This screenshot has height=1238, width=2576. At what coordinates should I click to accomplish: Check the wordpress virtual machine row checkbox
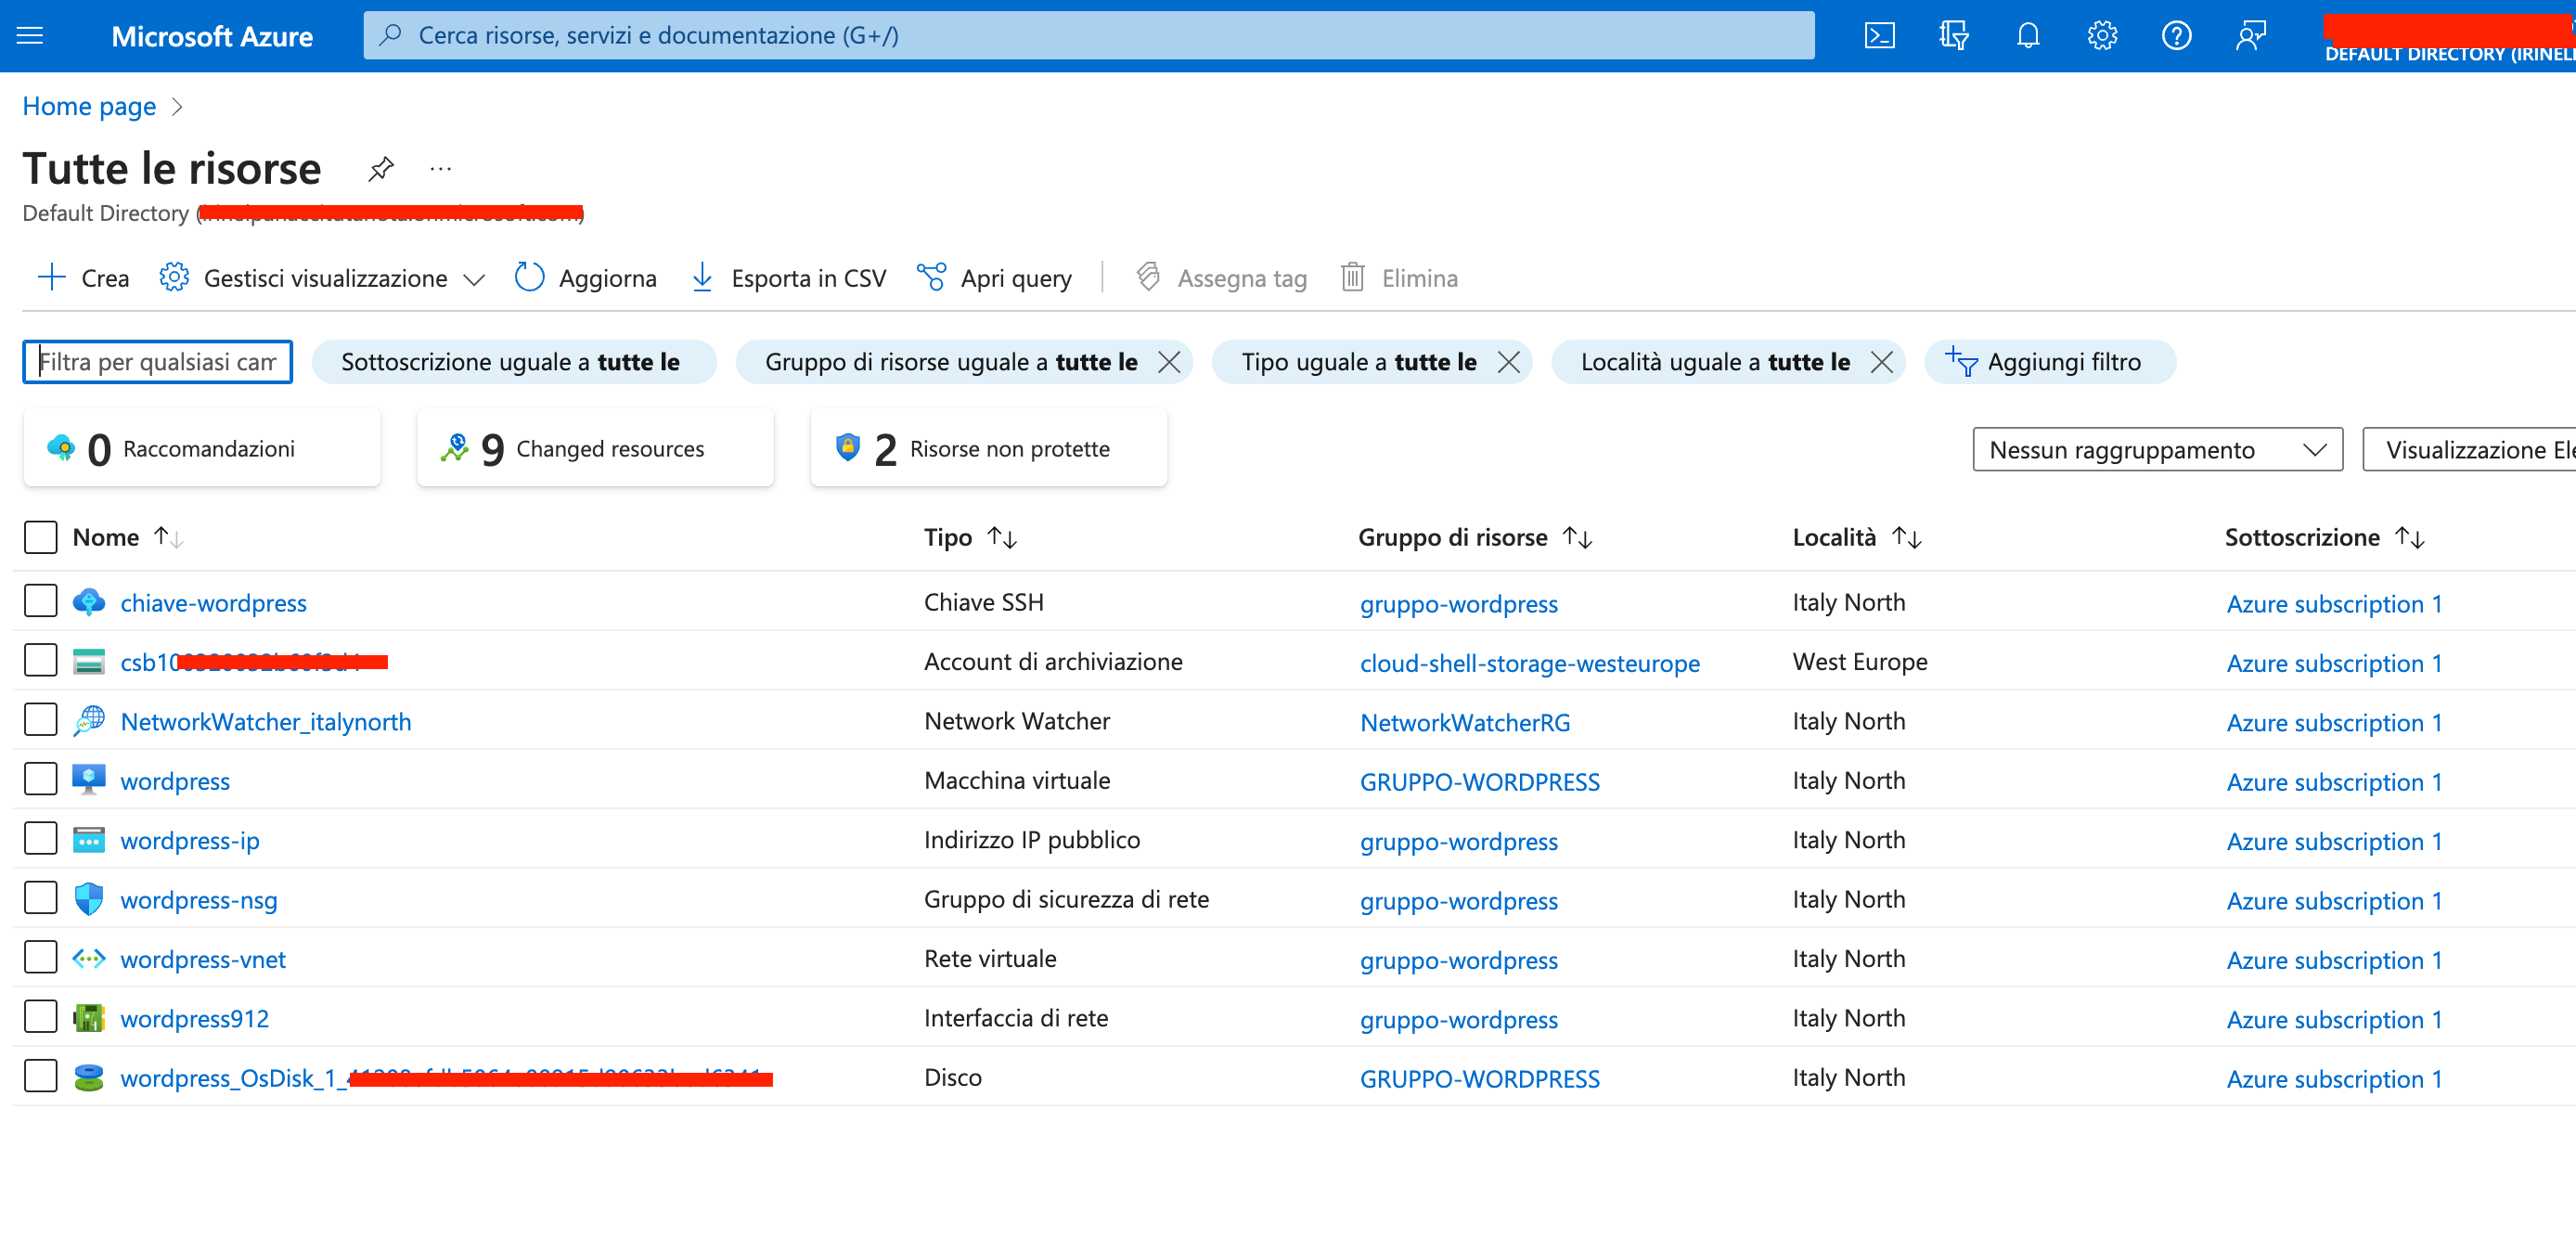click(x=41, y=780)
